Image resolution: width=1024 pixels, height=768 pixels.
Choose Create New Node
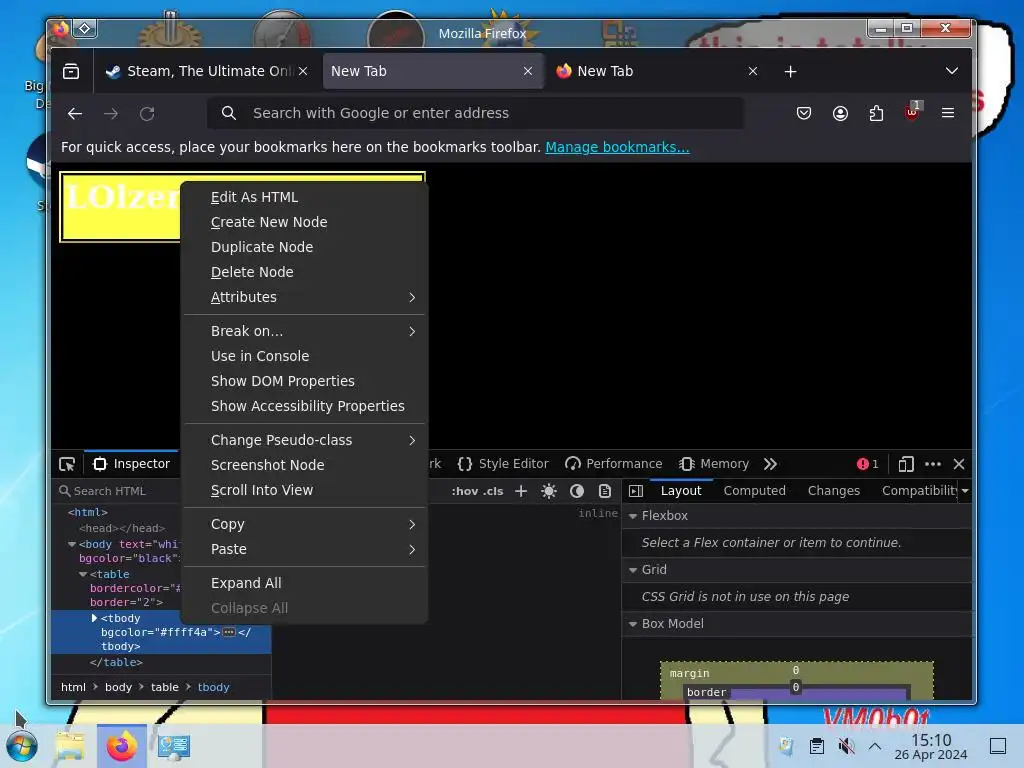(x=305, y=222)
